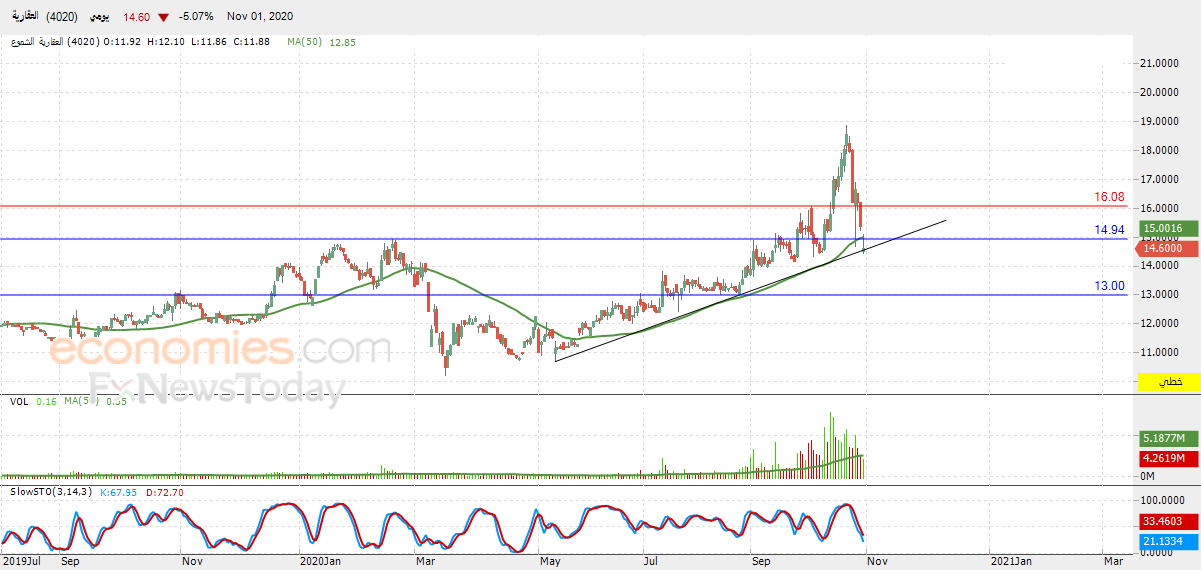Click the yellow خطي scale label
The width and height of the screenshot is (1201, 570).
point(1168,383)
